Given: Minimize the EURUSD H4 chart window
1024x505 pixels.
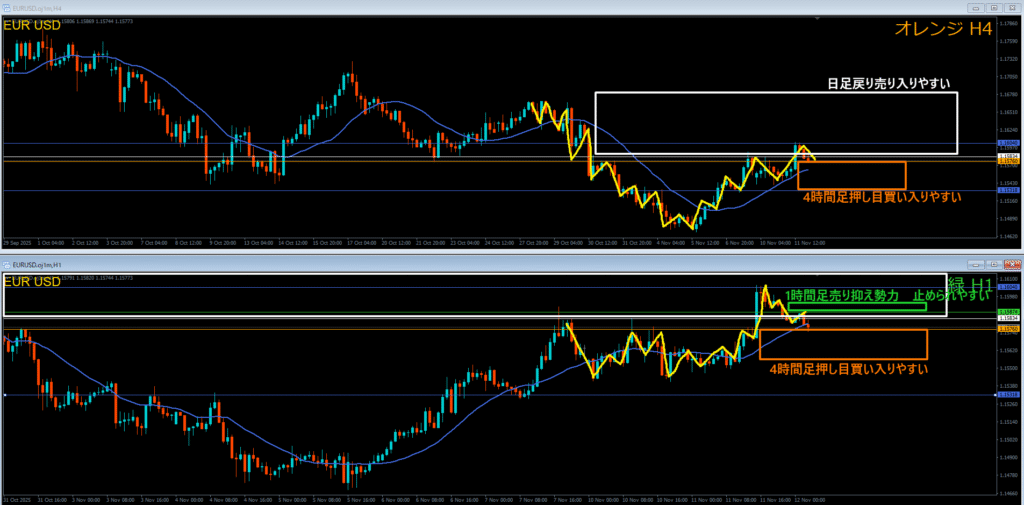Looking at the screenshot, I should (976, 8).
